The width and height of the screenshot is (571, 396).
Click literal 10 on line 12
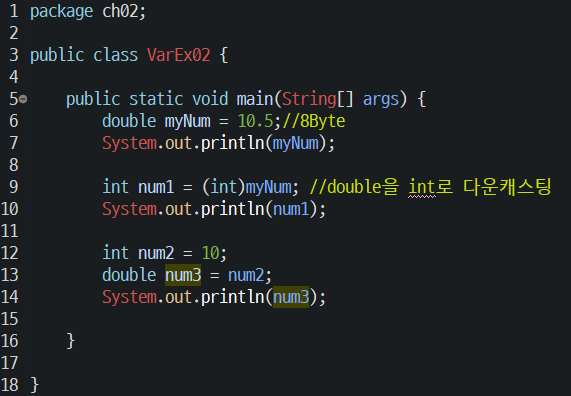(210, 253)
